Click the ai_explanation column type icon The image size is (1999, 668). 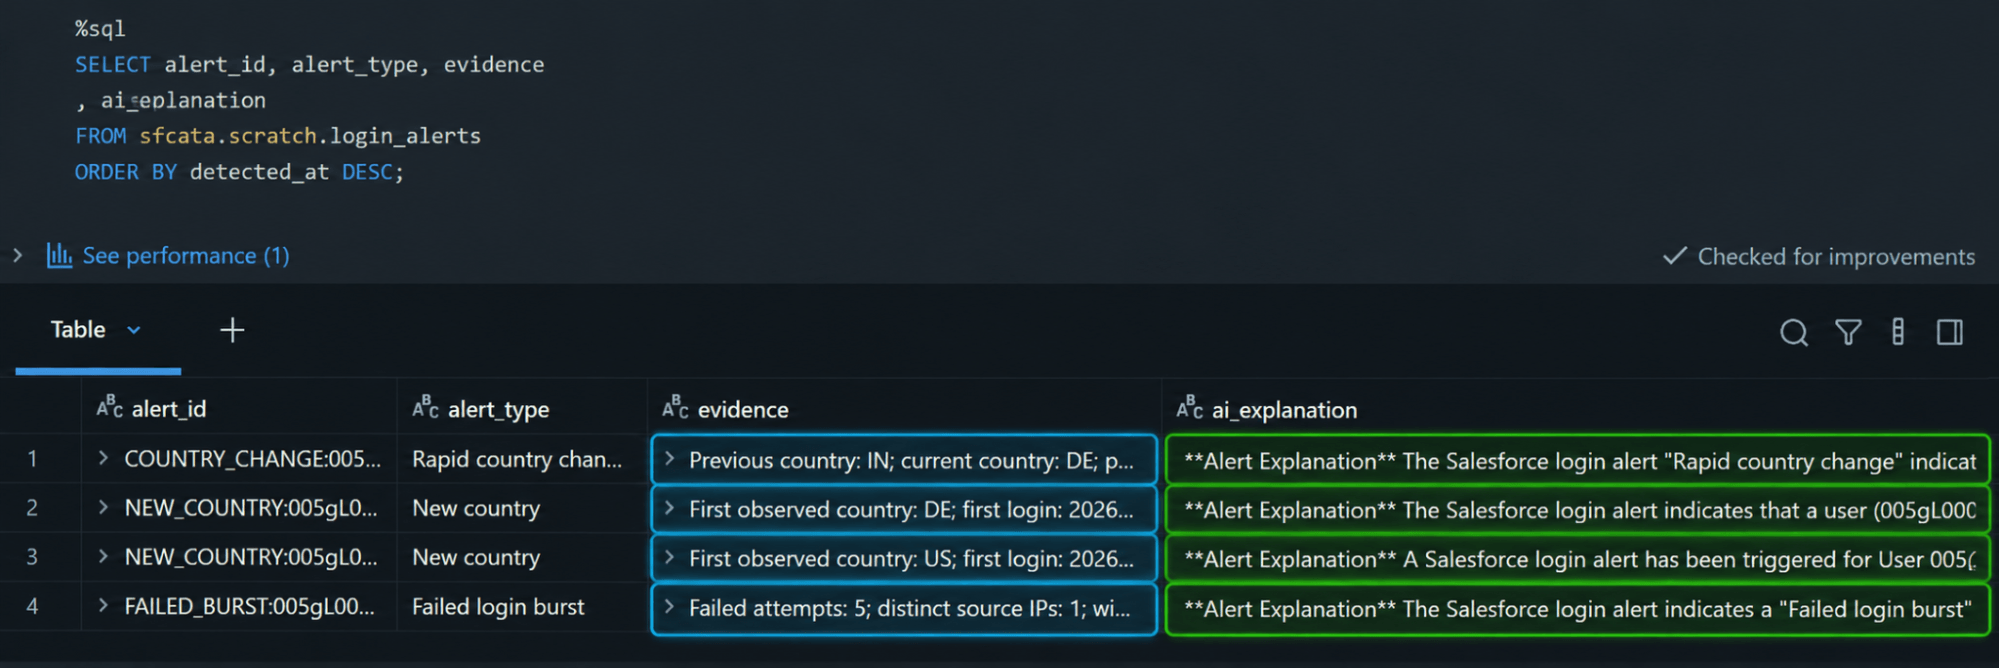click(1189, 407)
